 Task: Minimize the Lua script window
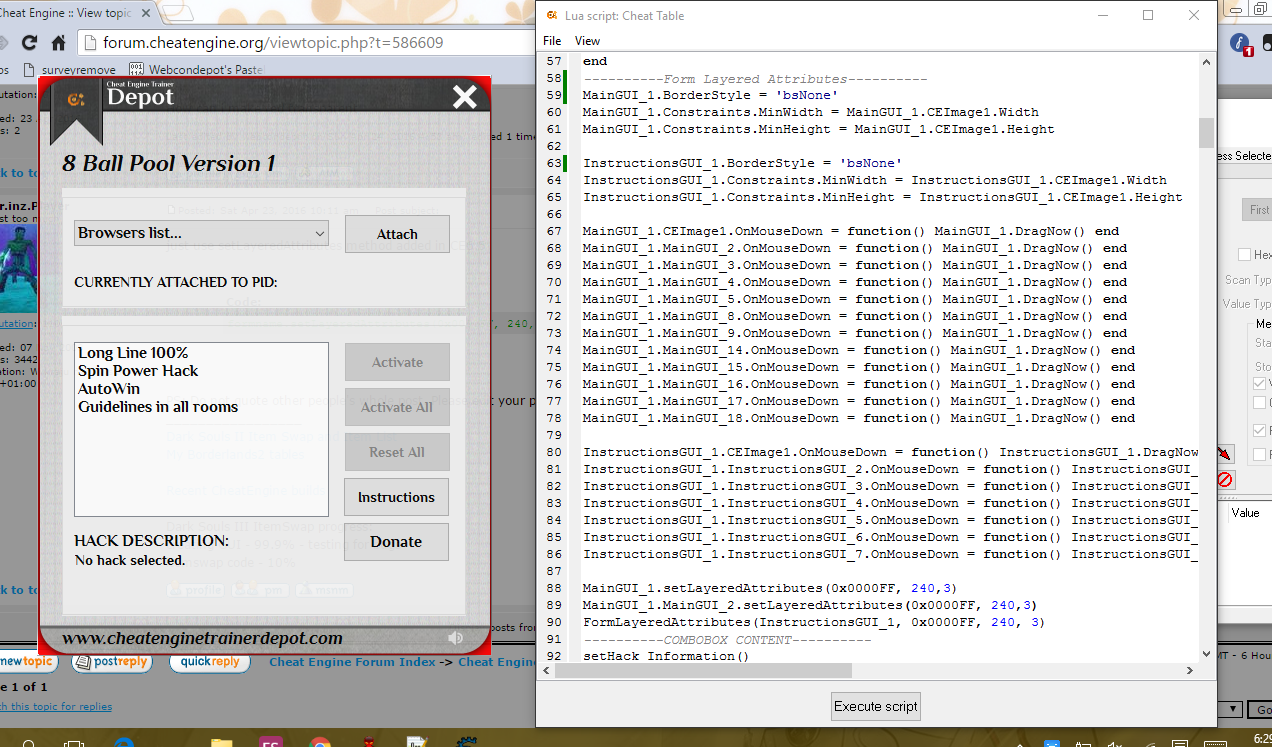(x=1103, y=15)
